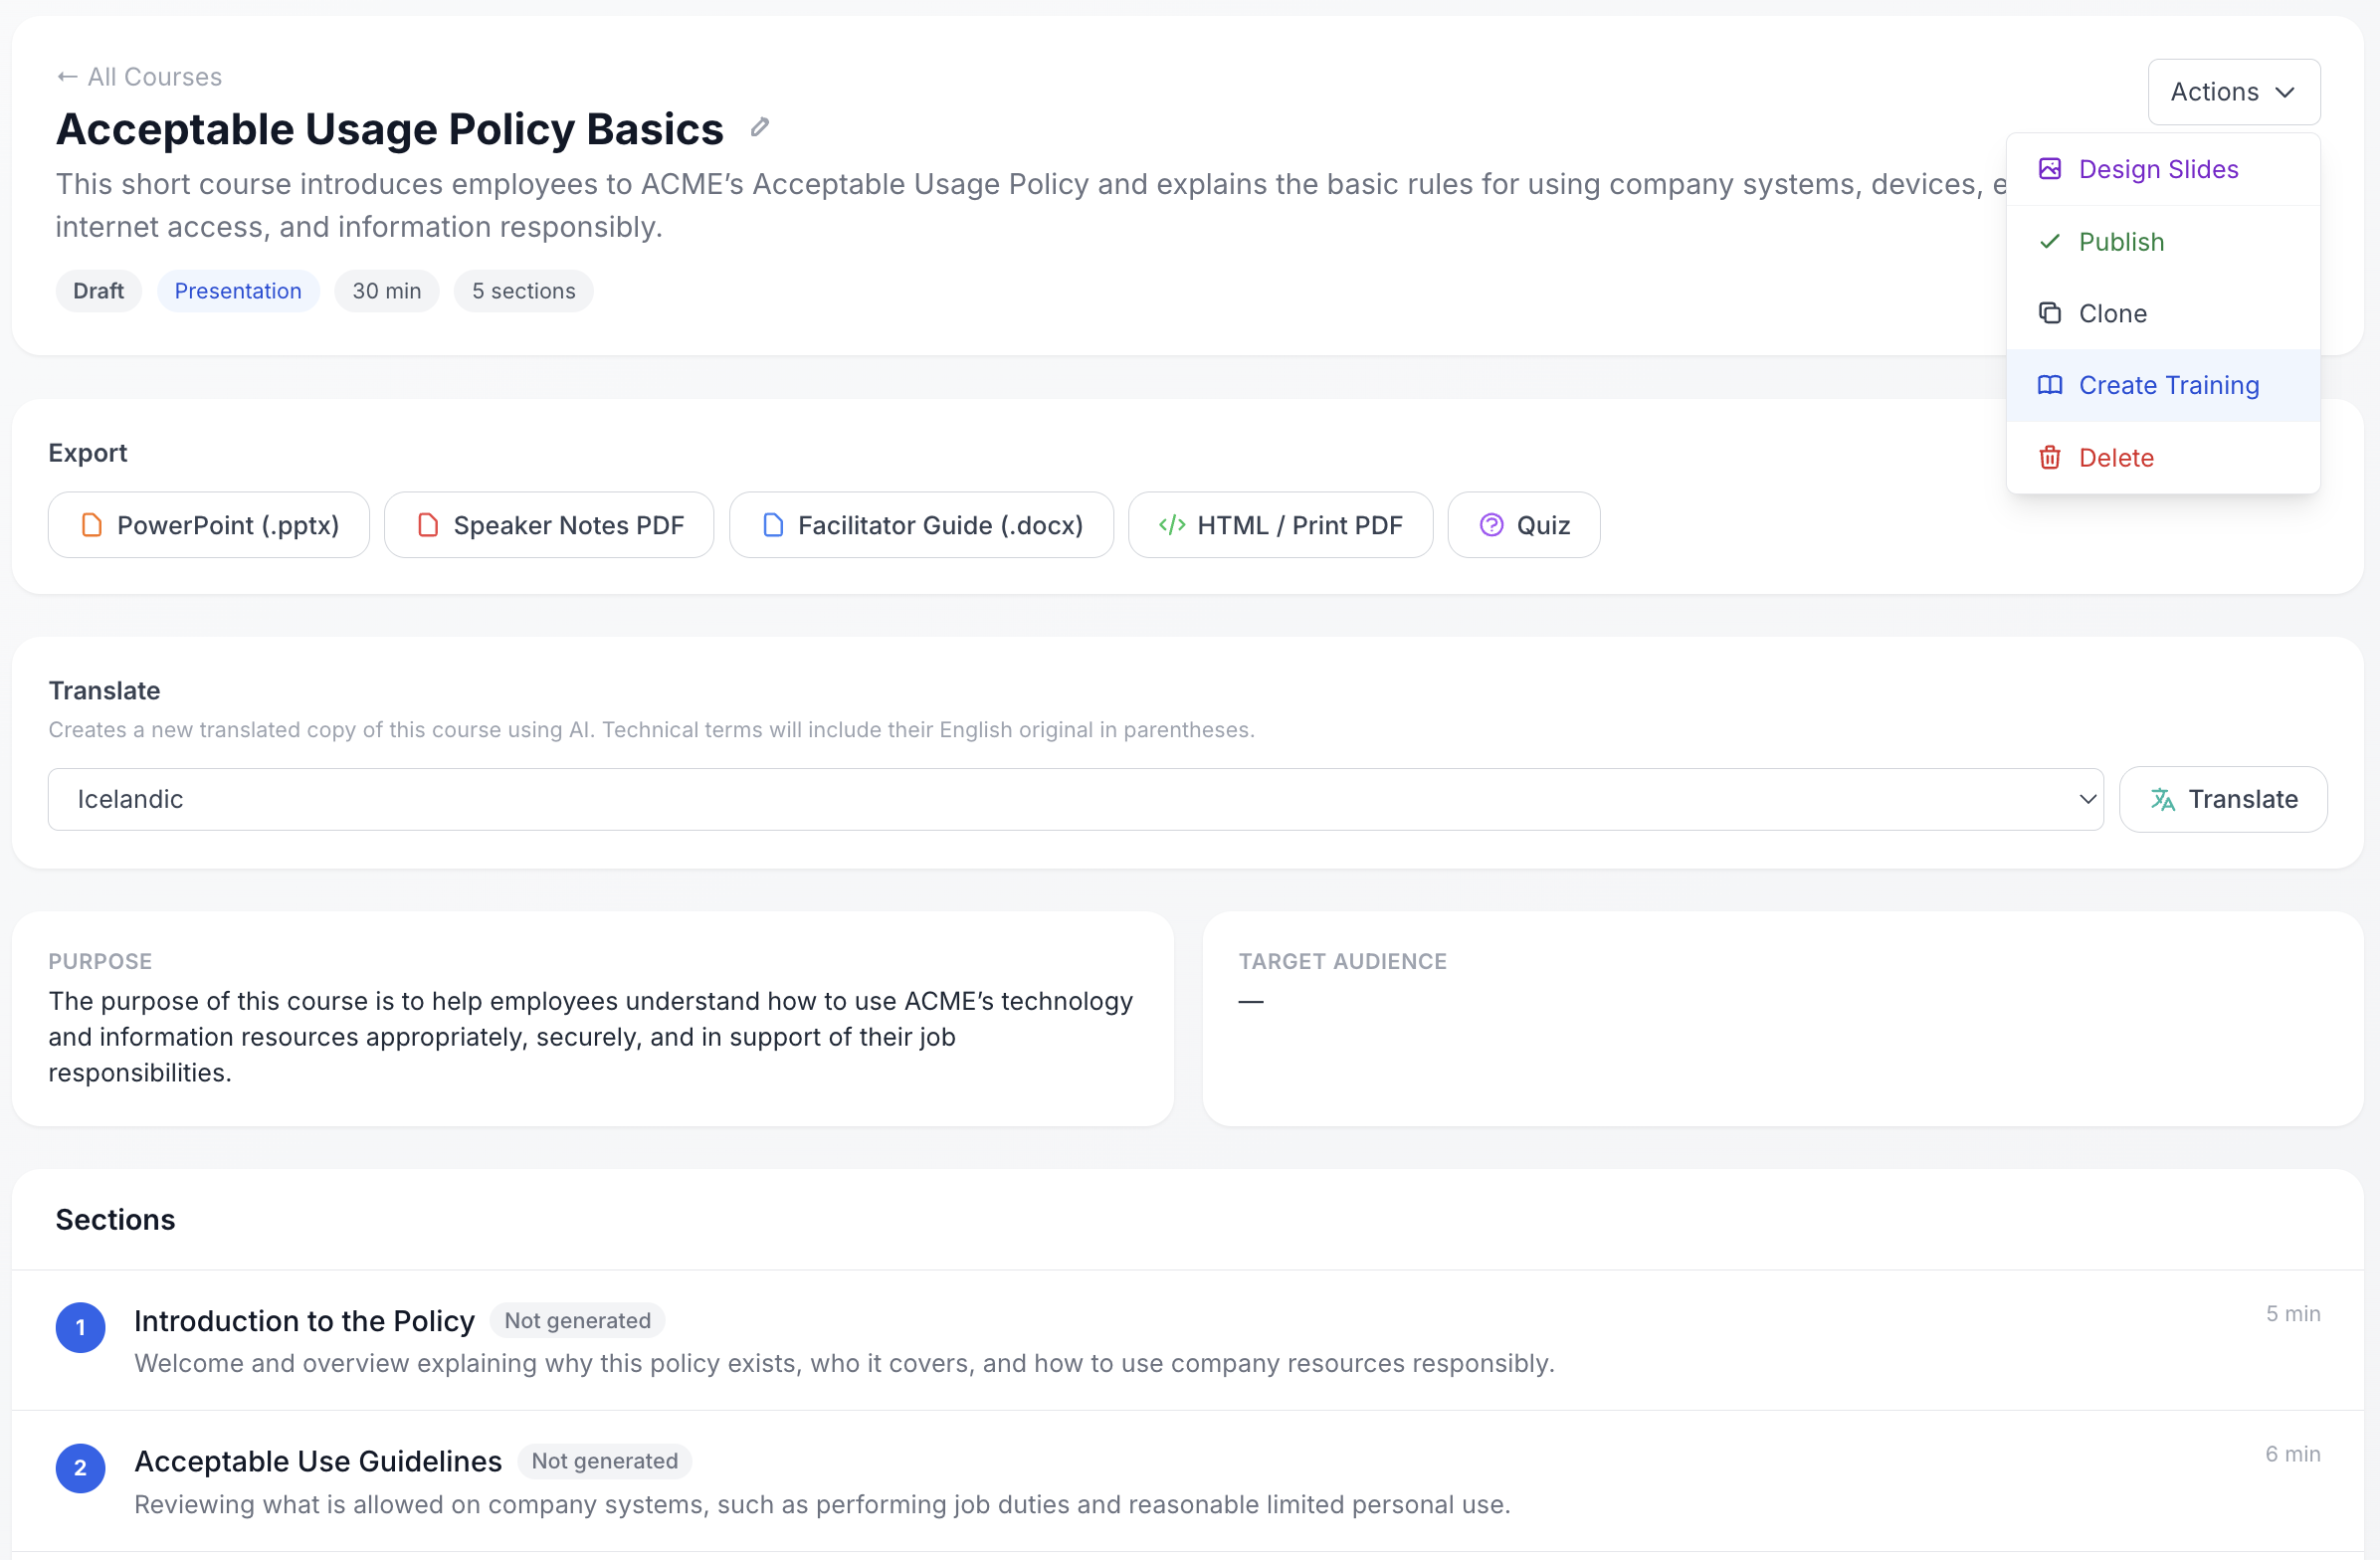Select Clone from the Actions menu
Image resolution: width=2380 pixels, height=1560 pixels.
(x=2163, y=313)
